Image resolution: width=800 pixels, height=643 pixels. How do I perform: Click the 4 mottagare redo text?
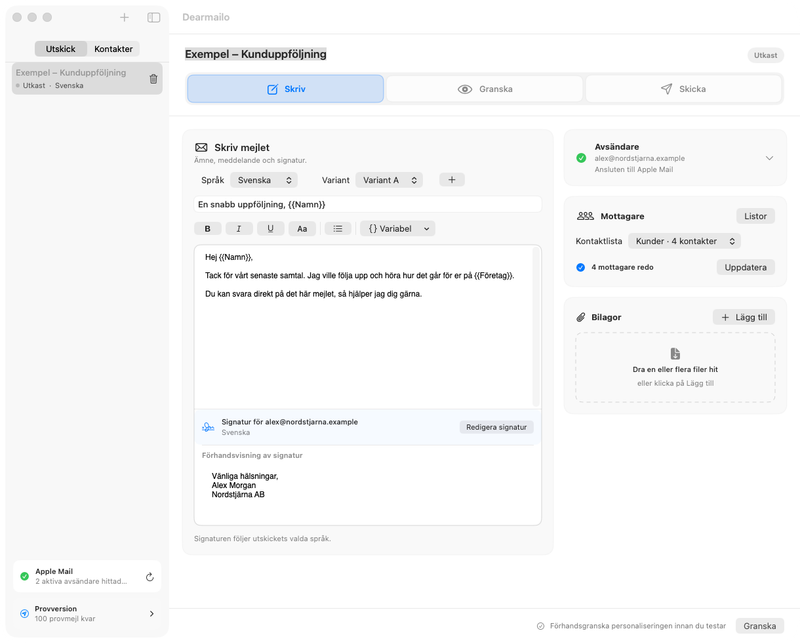pos(622,267)
